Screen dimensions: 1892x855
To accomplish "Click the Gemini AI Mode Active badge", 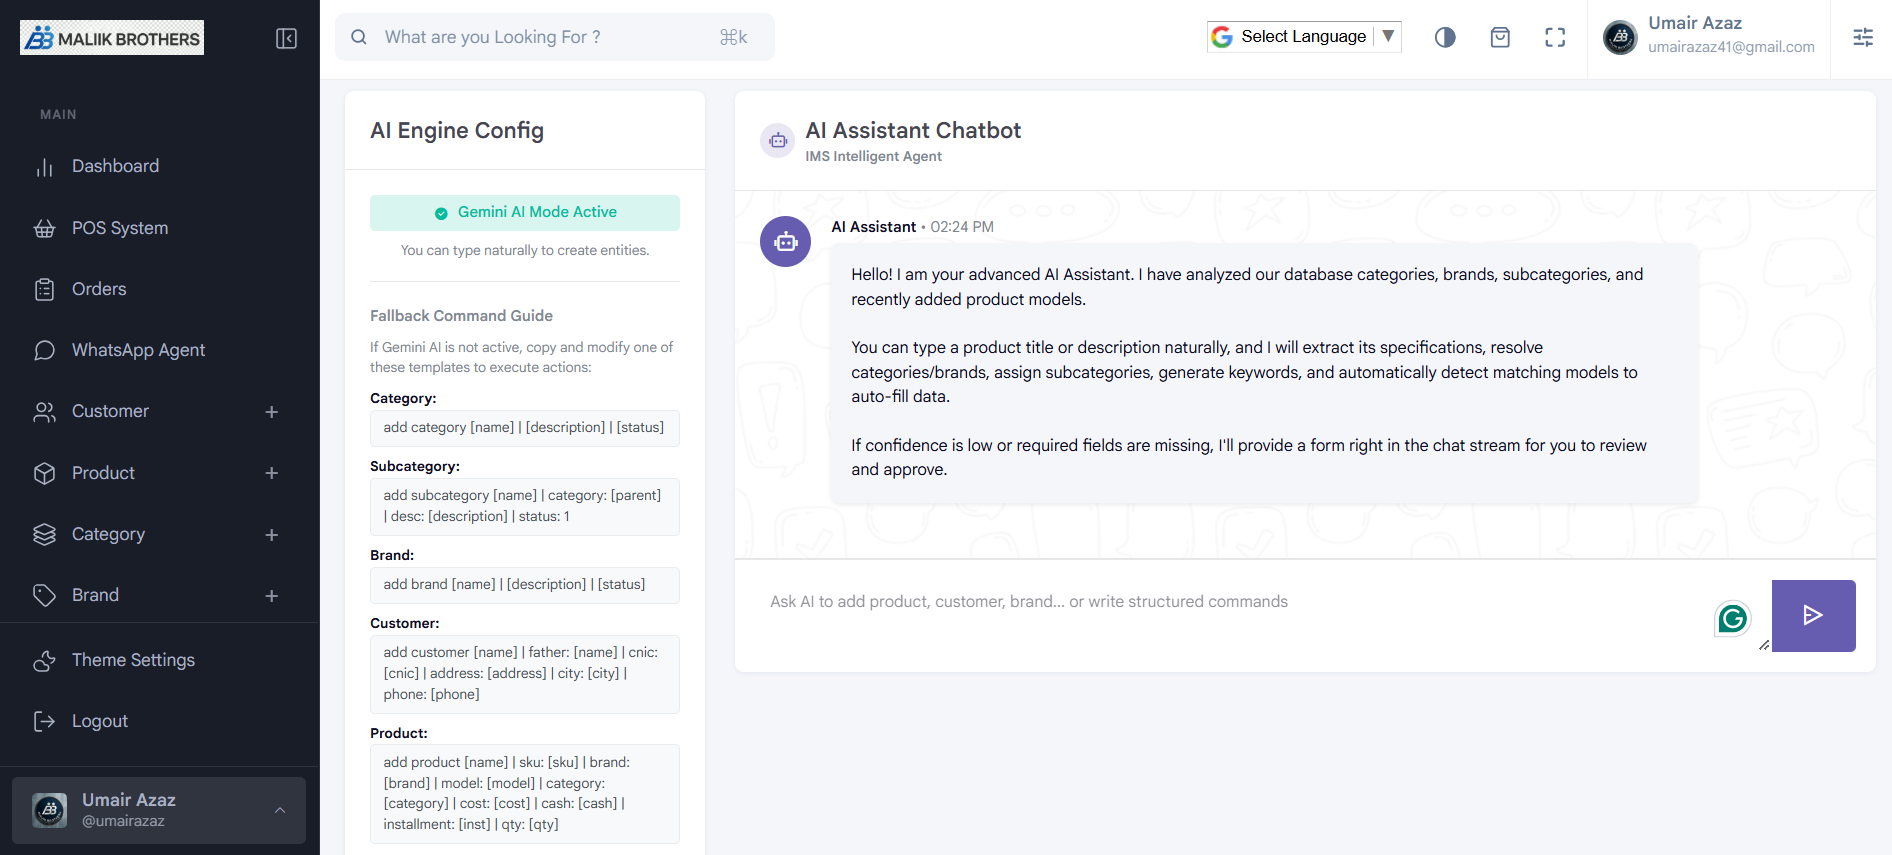I will [525, 213].
